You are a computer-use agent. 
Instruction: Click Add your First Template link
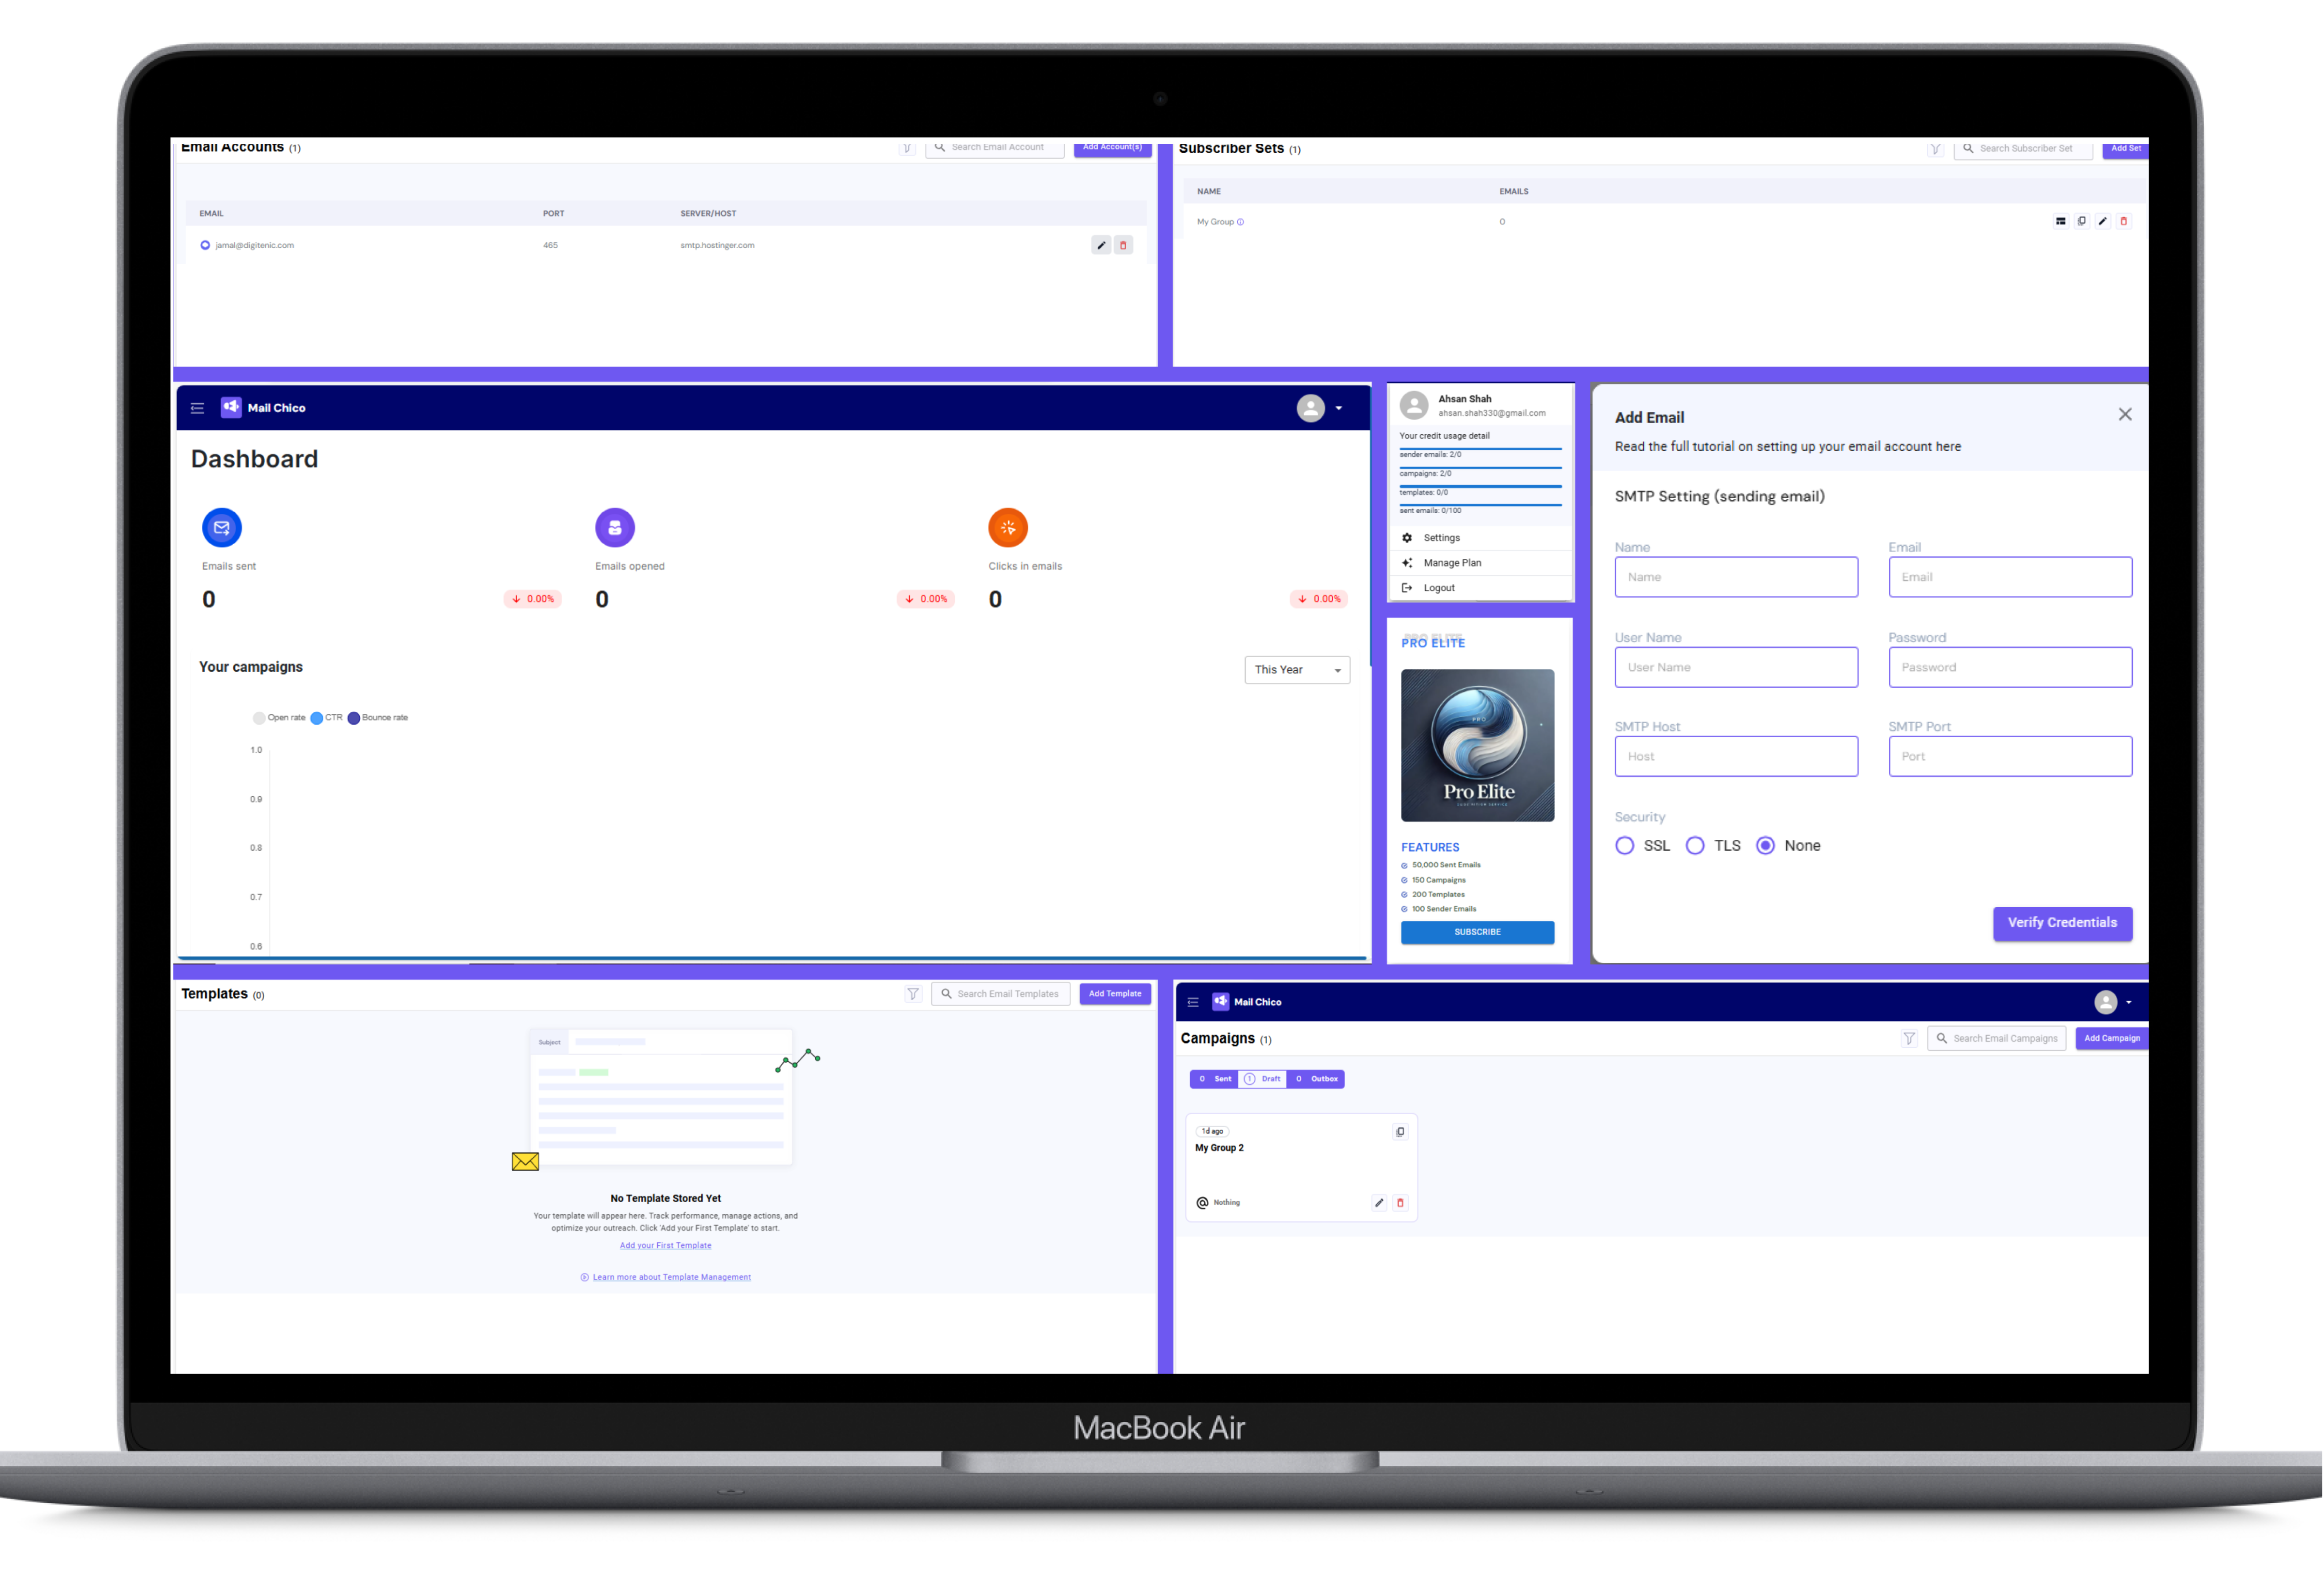664,1245
